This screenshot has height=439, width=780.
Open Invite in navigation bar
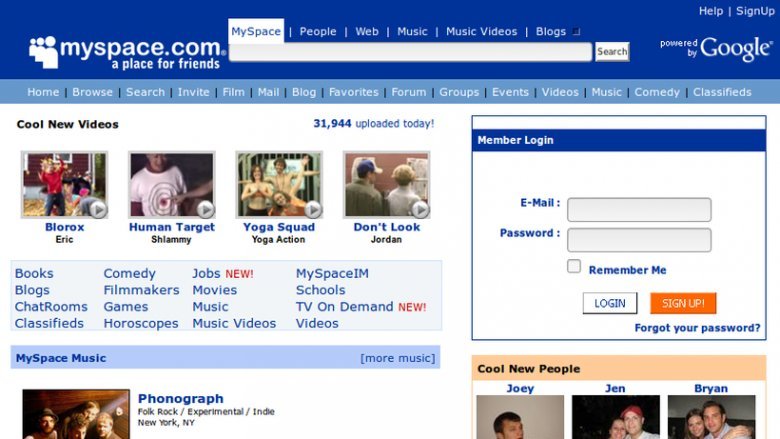coord(194,92)
